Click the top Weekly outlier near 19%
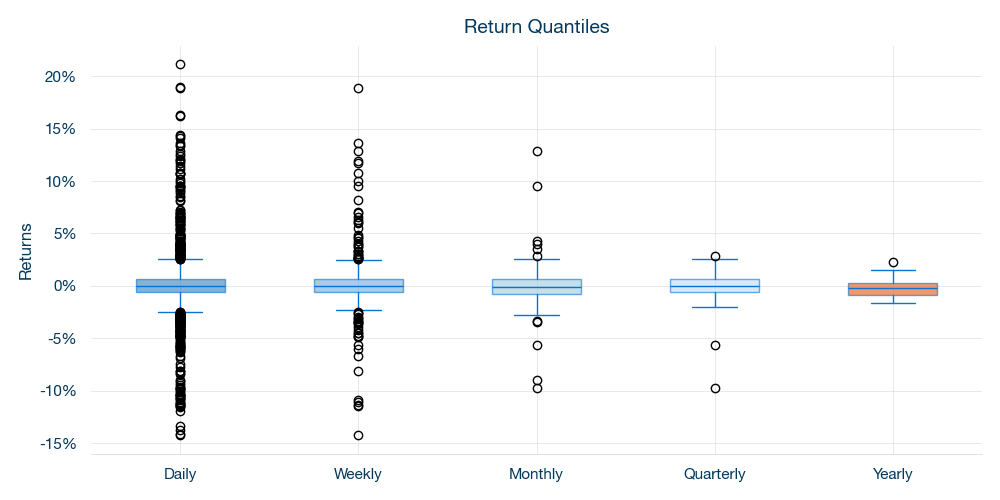Image resolution: width=1000 pixels, height=500 pixels. (x=358, y=88)
